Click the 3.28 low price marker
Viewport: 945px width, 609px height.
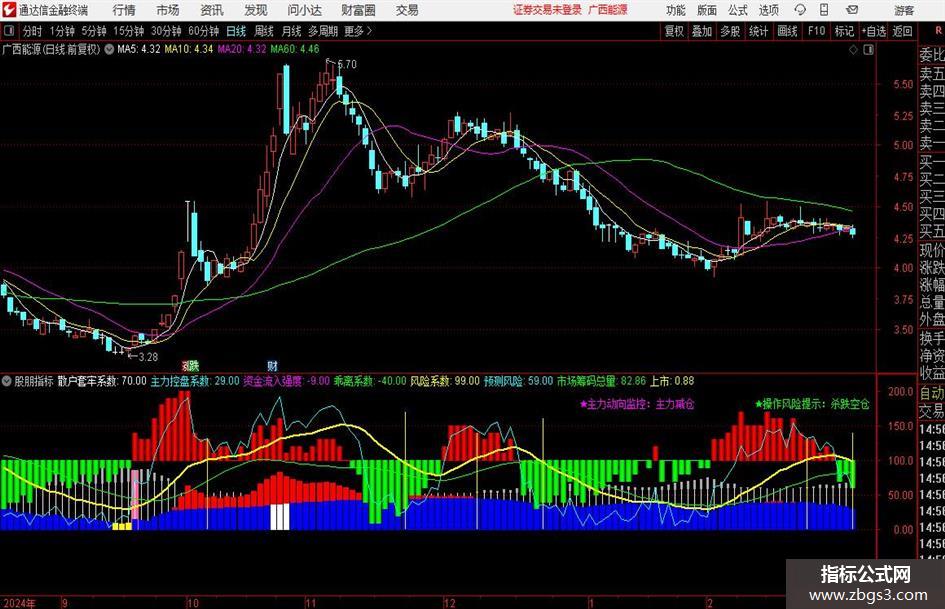pyautogui.click(x=148, y=357)
